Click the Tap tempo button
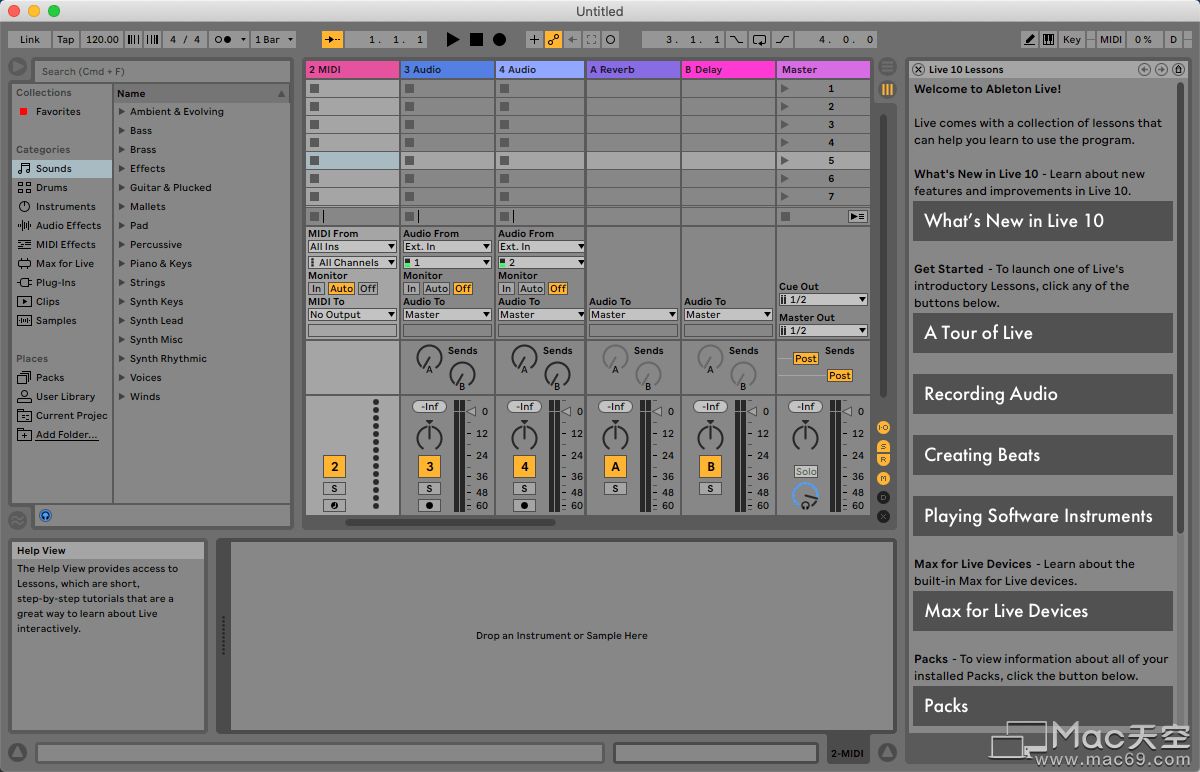1200x772 pixels. coord(65,40)
